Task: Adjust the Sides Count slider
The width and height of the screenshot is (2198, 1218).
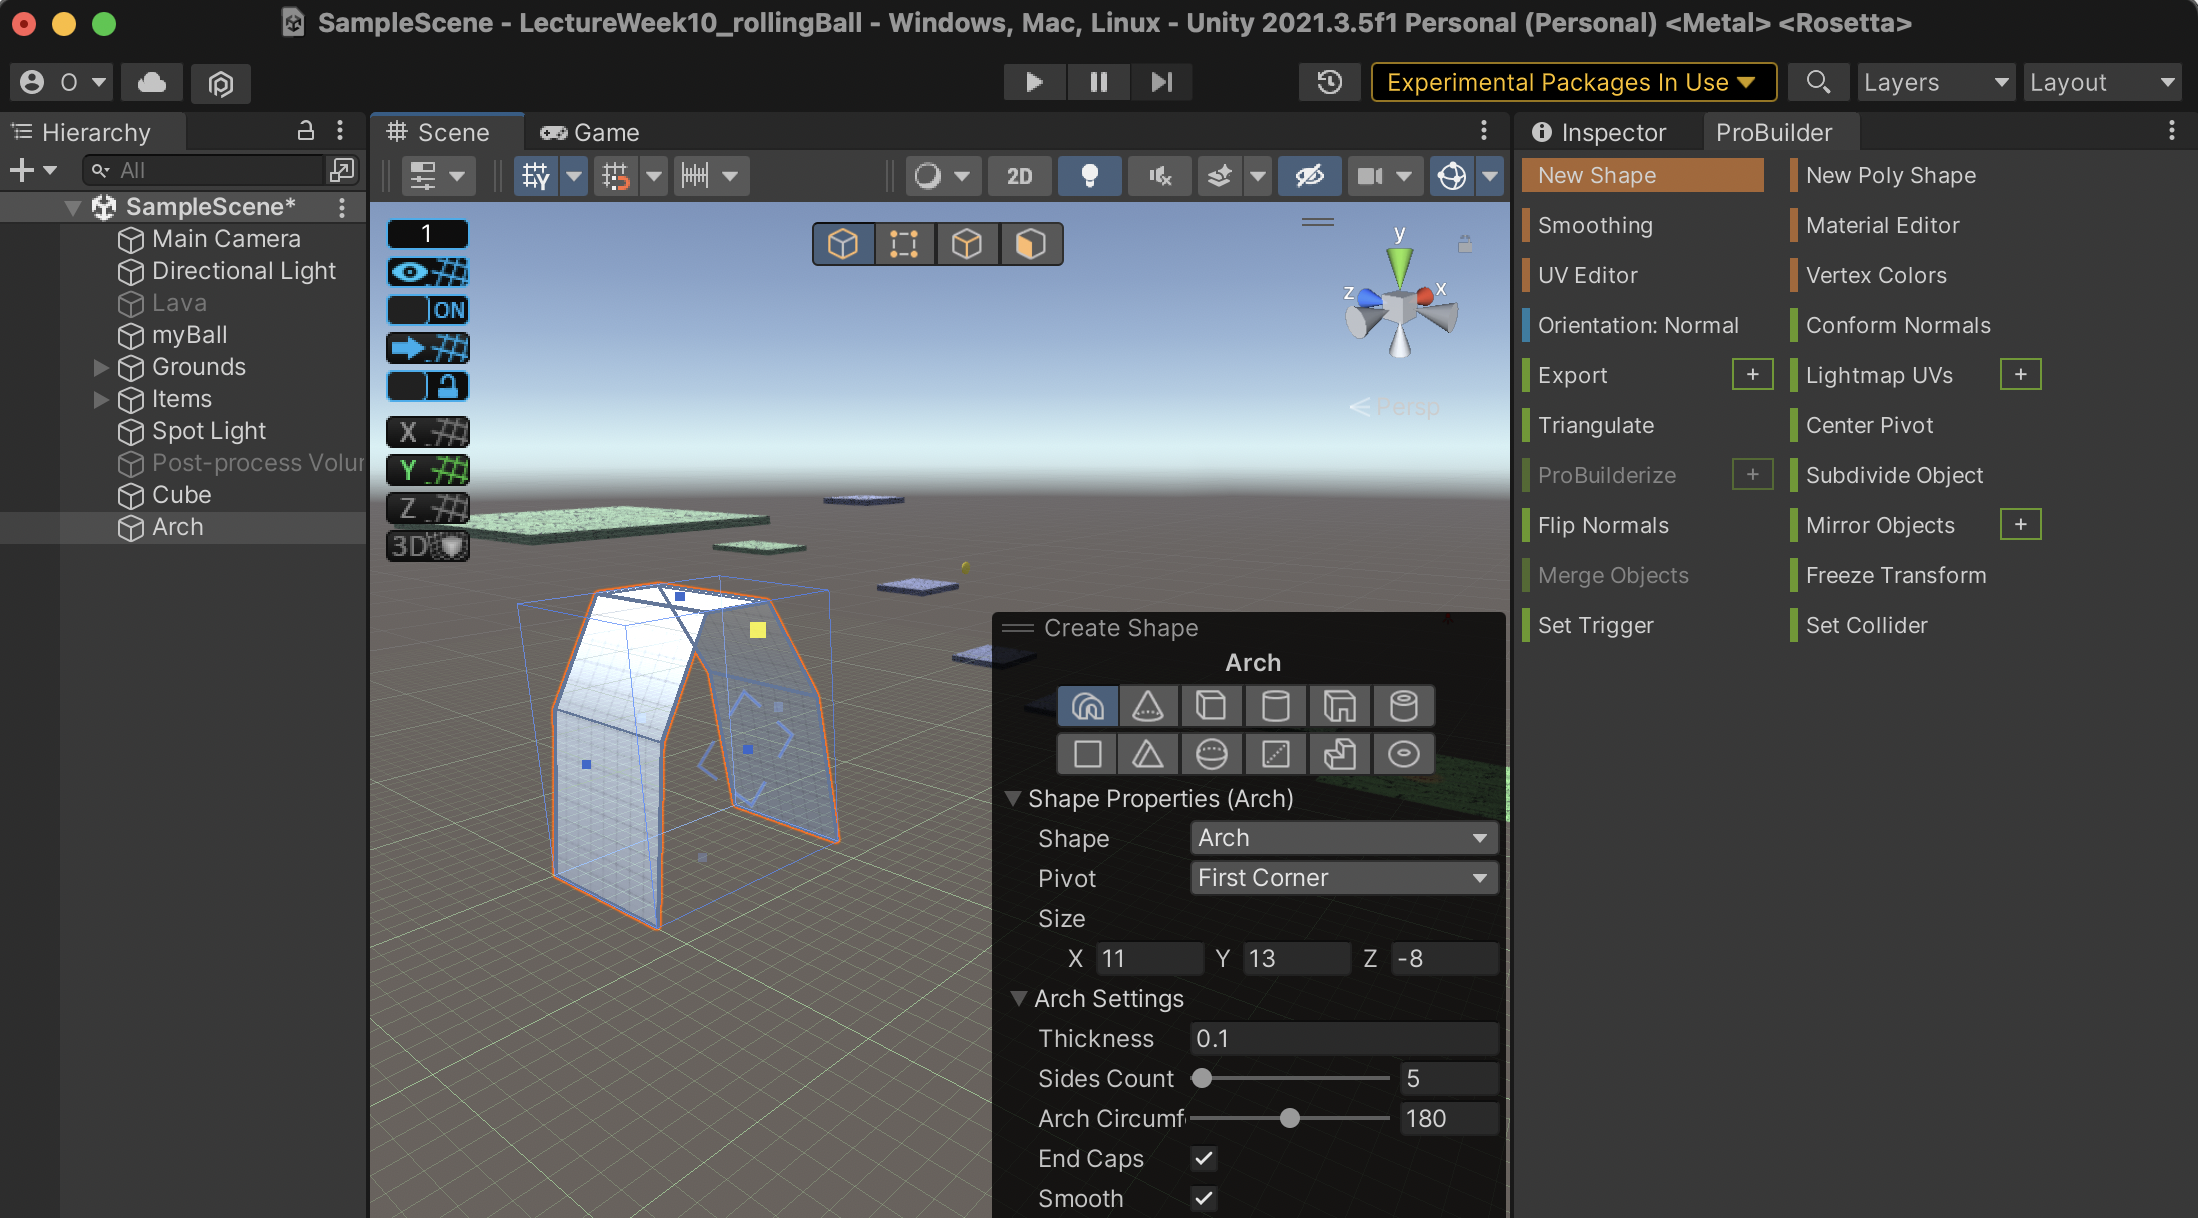Action: pyautogui.click(x=1290, y=1078)
